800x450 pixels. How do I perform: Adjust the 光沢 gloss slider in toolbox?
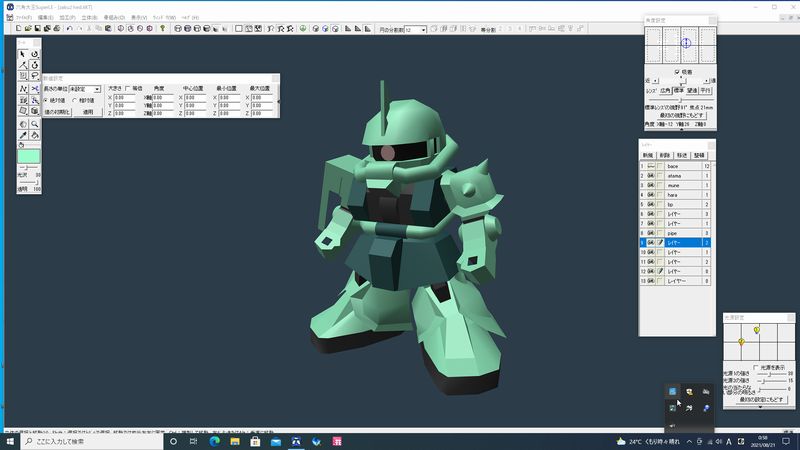tap(29, 168)
